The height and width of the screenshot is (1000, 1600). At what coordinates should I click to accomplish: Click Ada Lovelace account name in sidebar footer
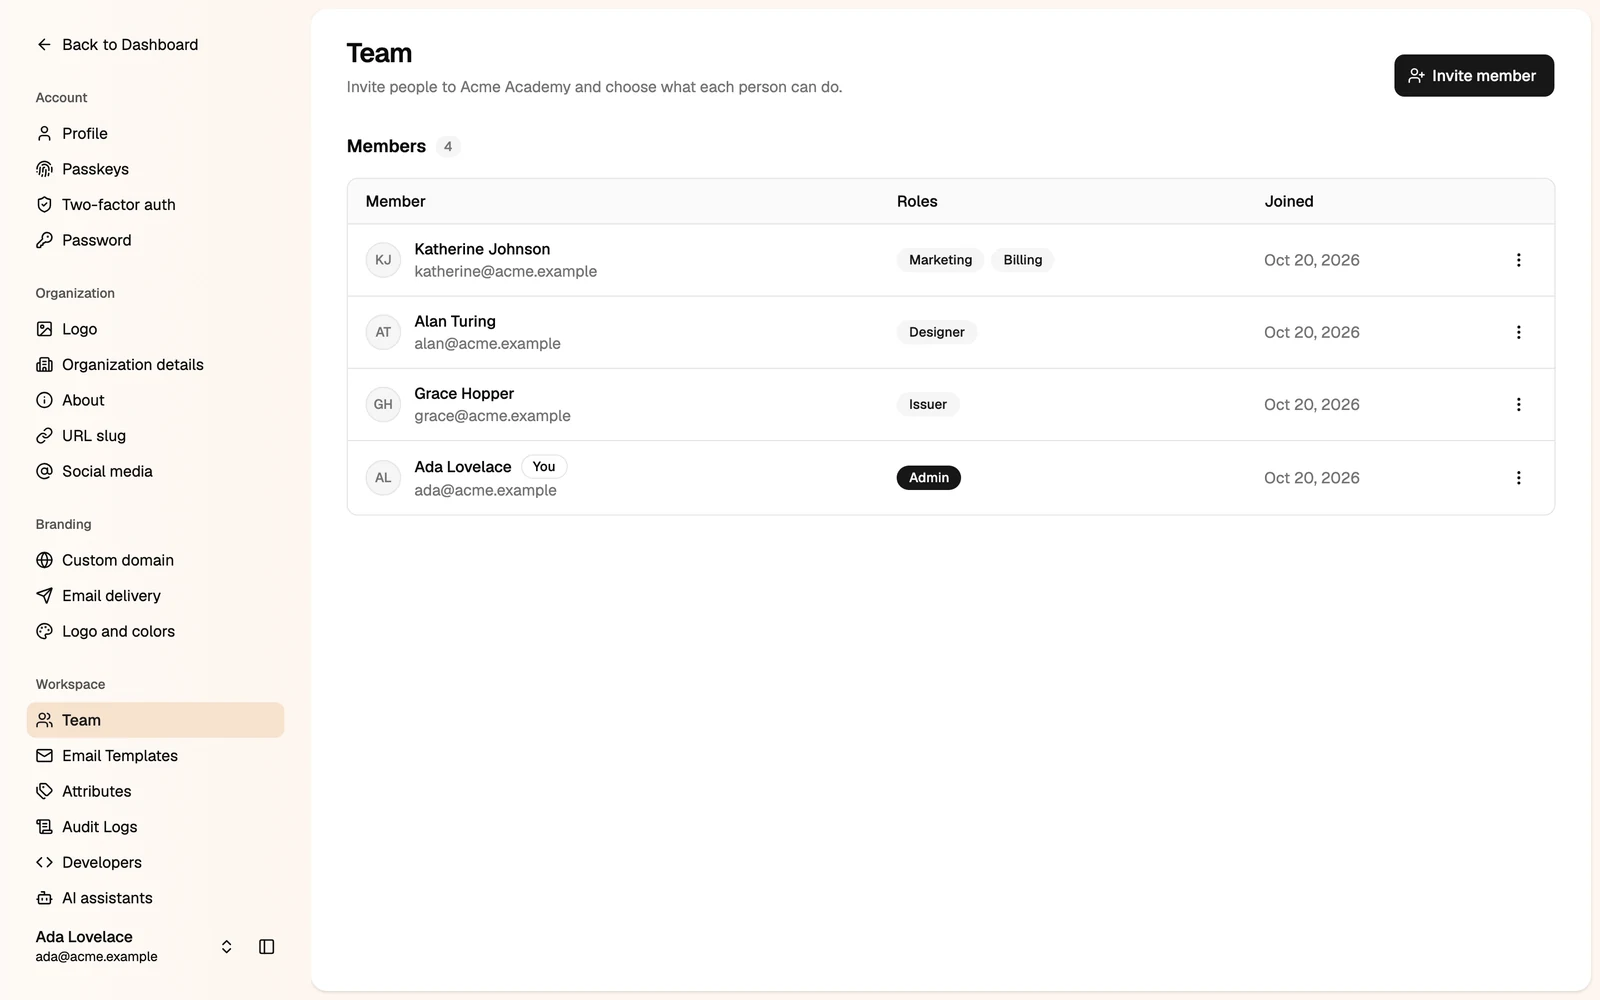coord(84,937)
